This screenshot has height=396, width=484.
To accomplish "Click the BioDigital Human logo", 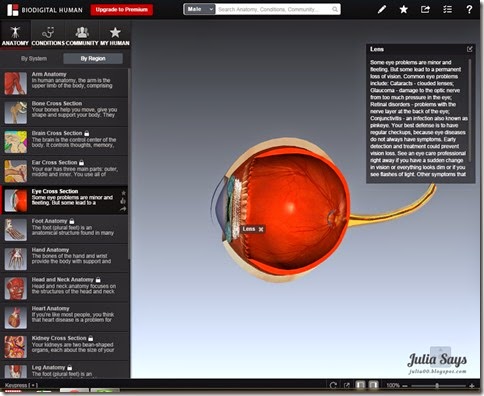I will coord(45,10).
